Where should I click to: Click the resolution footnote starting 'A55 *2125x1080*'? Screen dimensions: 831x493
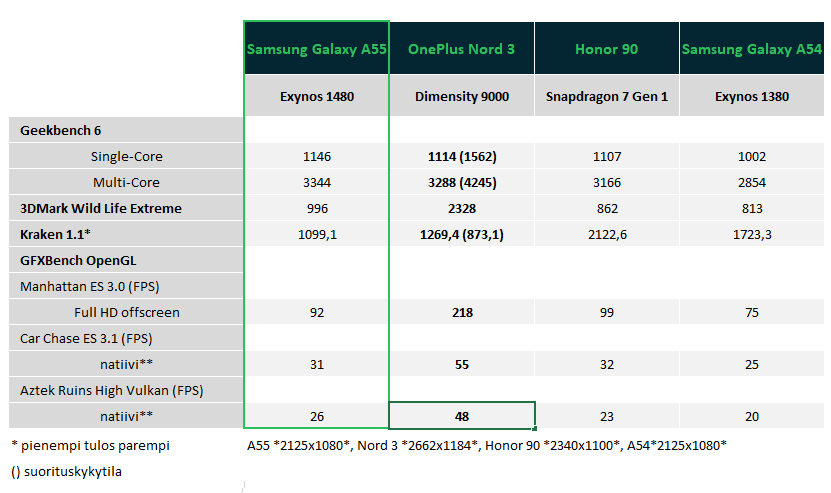point(486,445)
